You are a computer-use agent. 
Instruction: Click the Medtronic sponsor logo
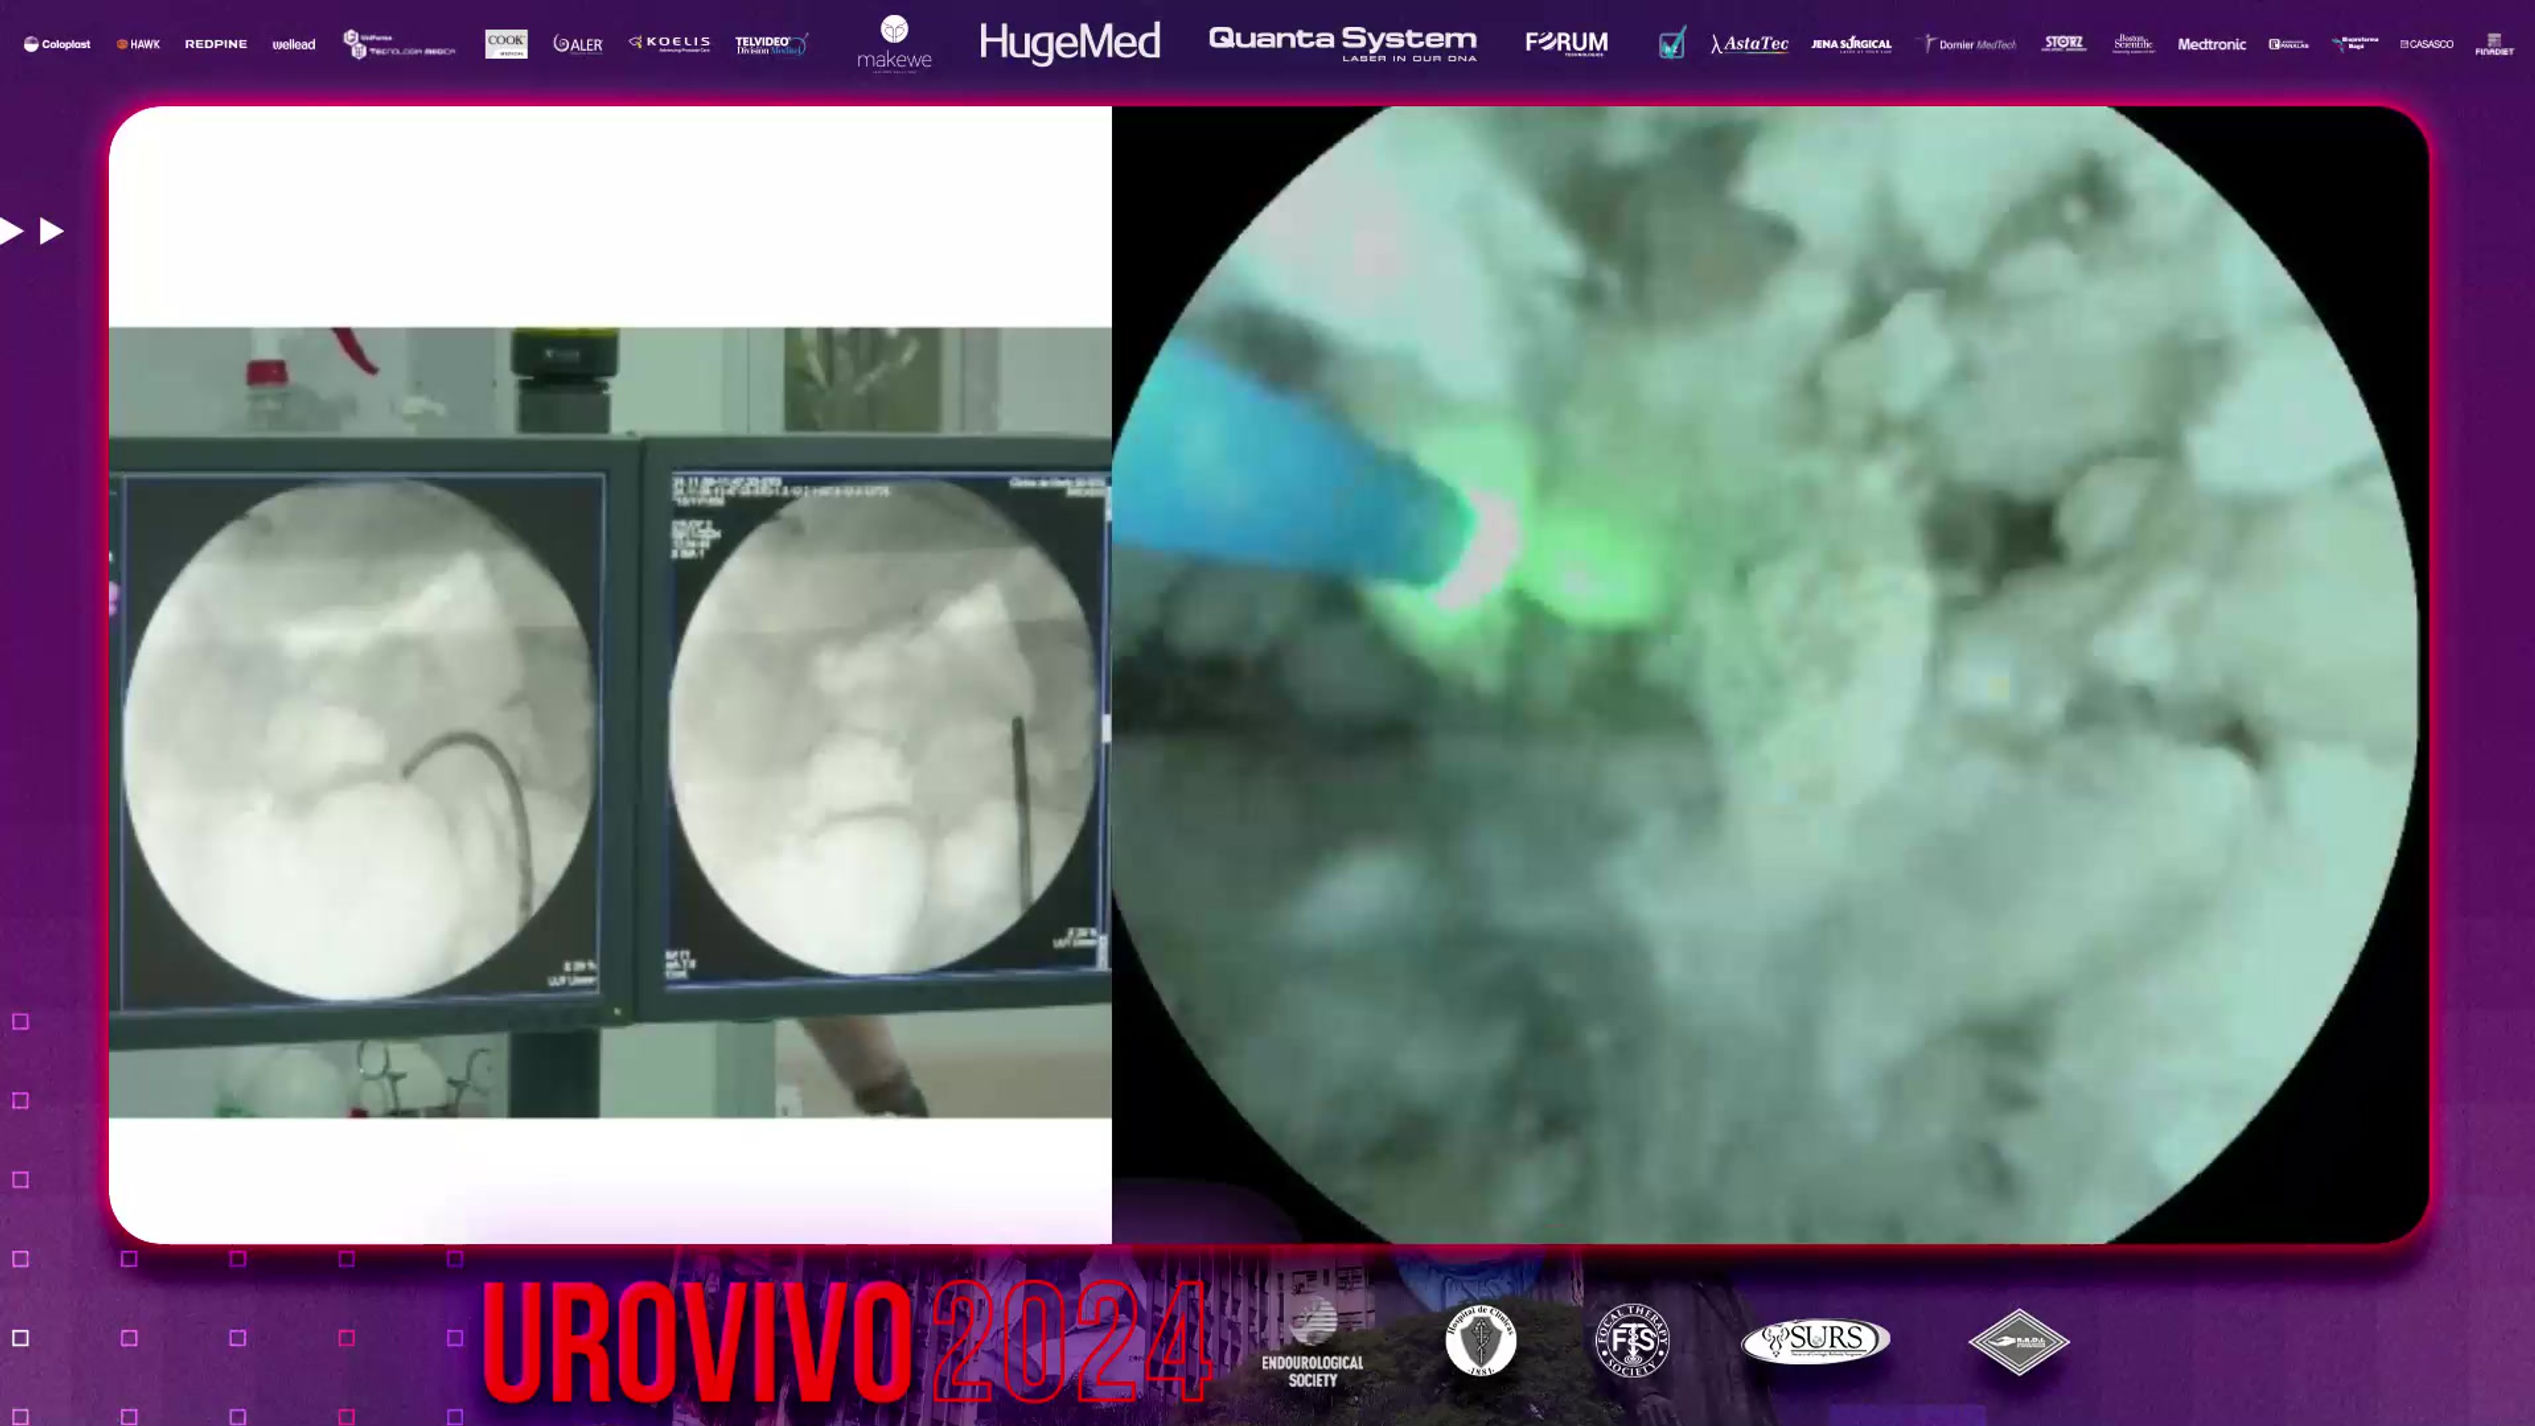coord(2211,44)
